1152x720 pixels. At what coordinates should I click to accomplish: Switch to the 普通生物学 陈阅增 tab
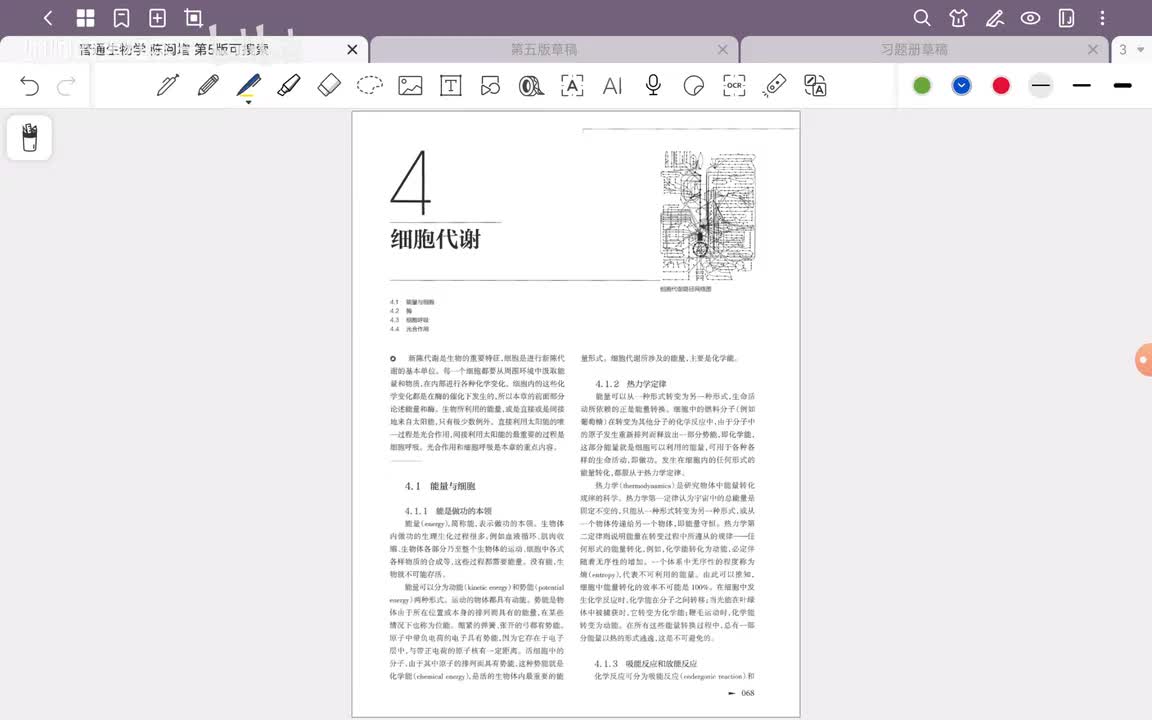pyautogui.click(x=174, y=49)
